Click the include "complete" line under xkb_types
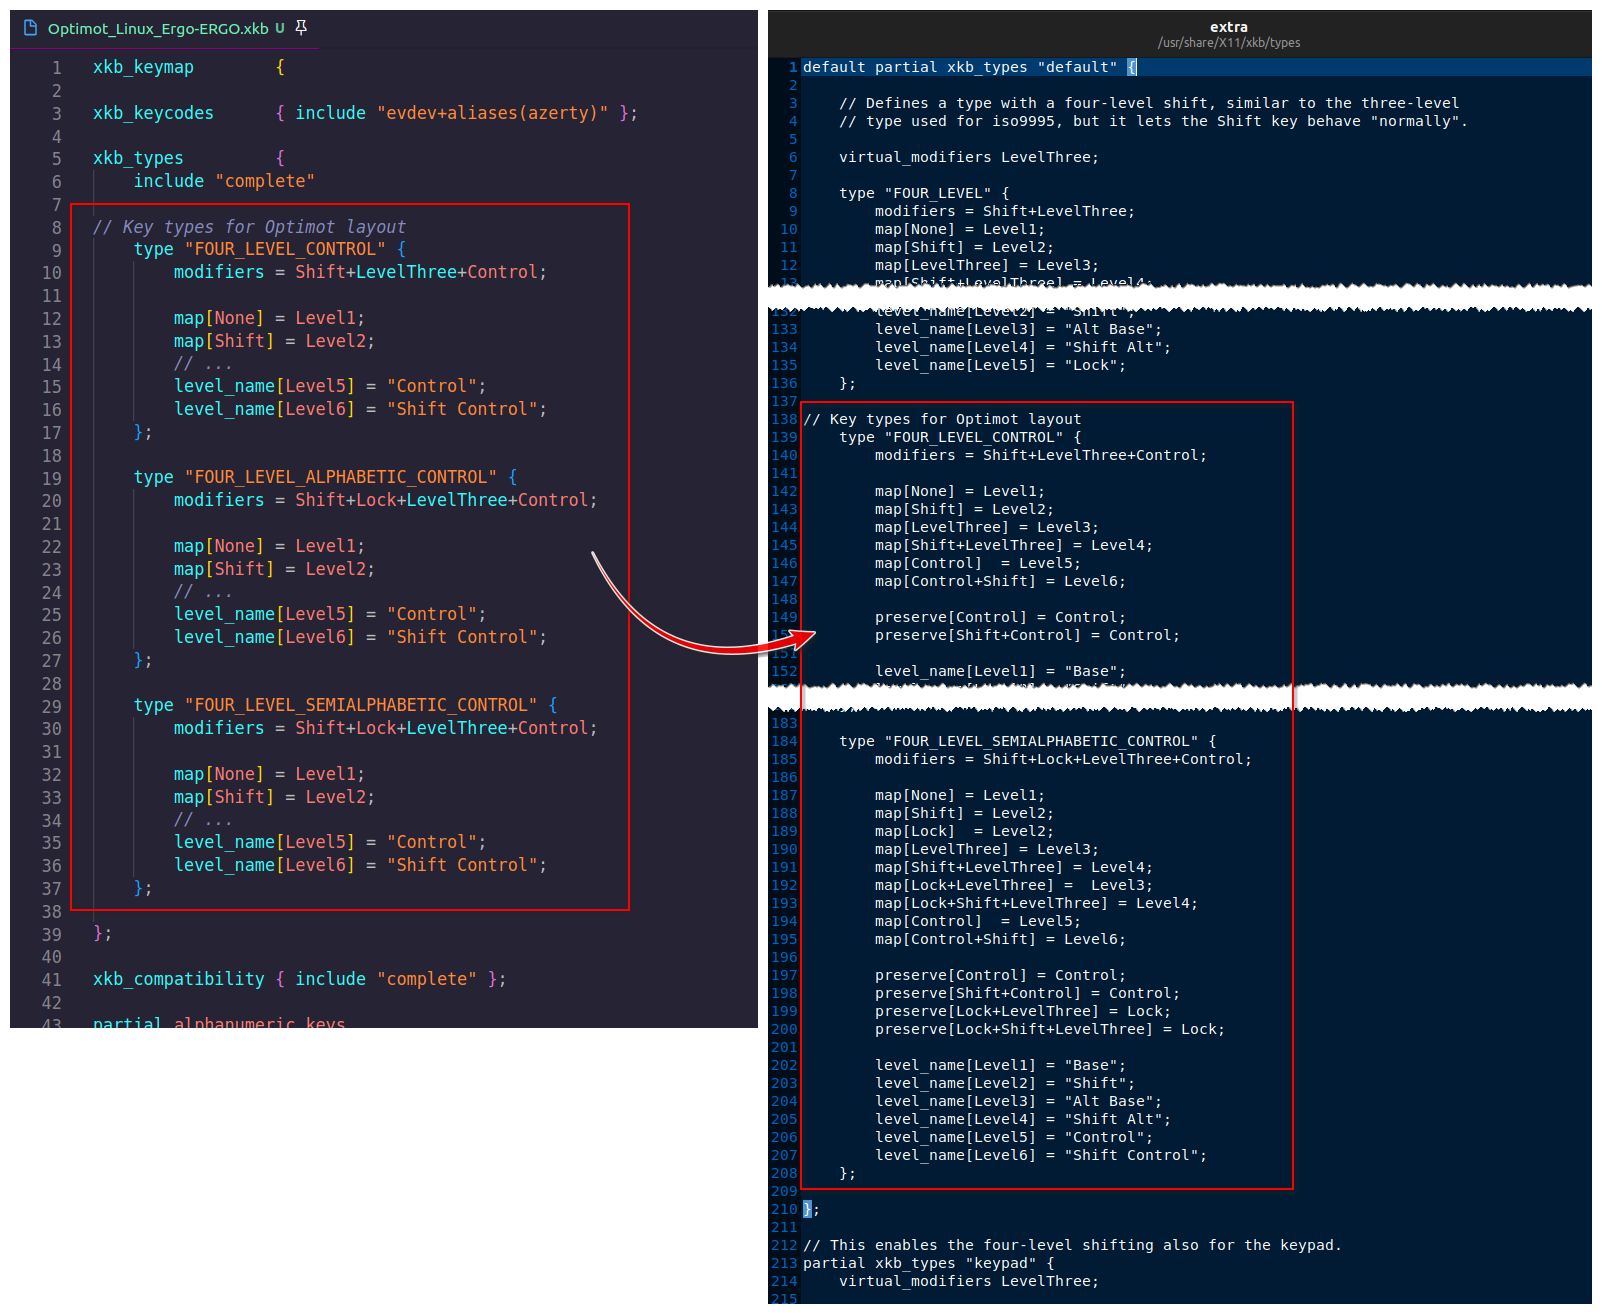Viewport: 1602px width, 1314px height. point(224,181)
